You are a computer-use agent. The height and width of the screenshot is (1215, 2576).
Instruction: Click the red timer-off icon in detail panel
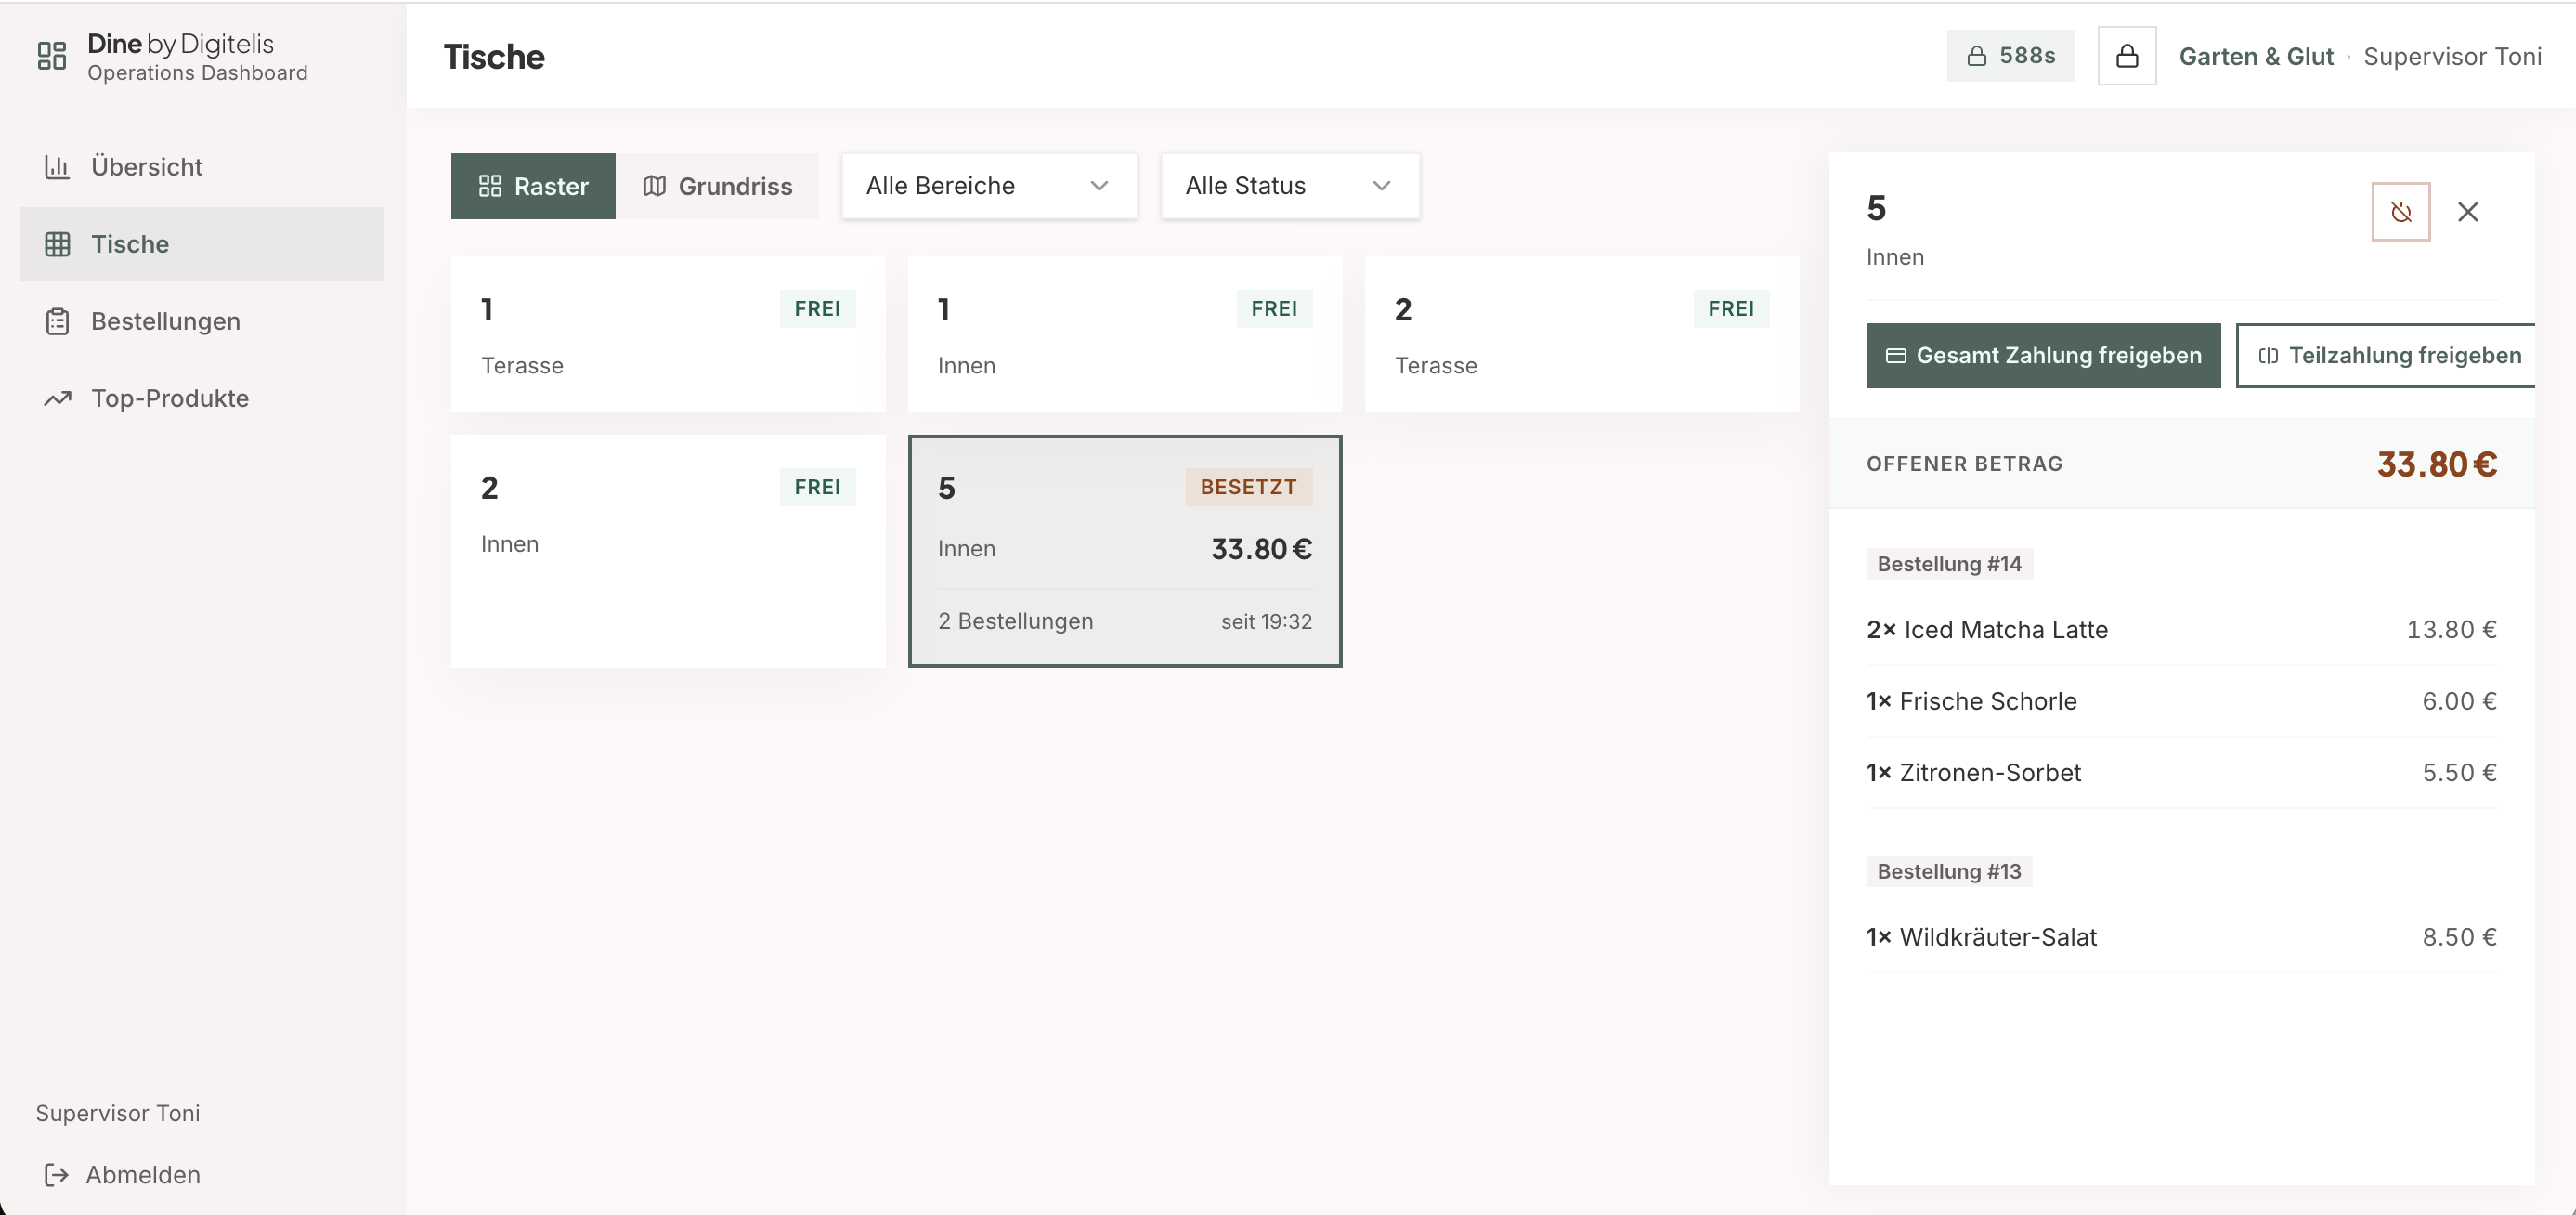click(x=2401, y=212)
